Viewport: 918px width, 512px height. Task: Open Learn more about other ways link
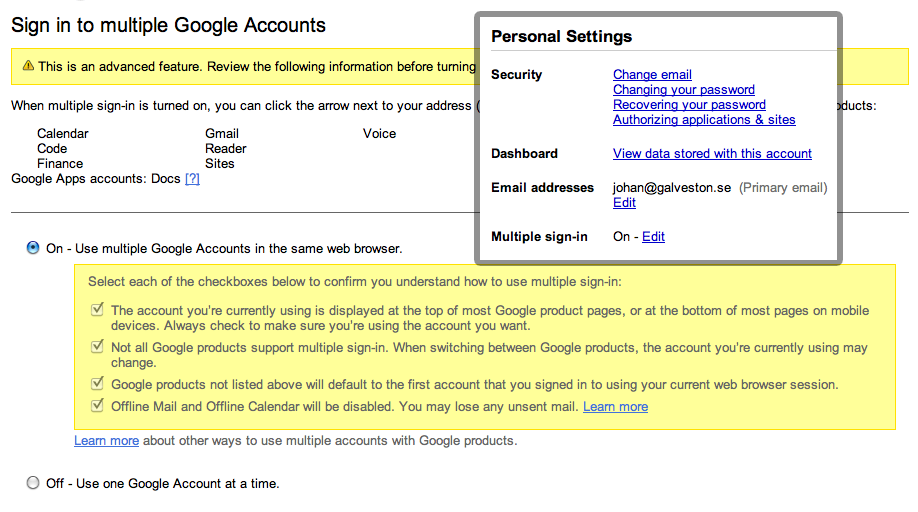pyautogui.click(x=107, y=441)
